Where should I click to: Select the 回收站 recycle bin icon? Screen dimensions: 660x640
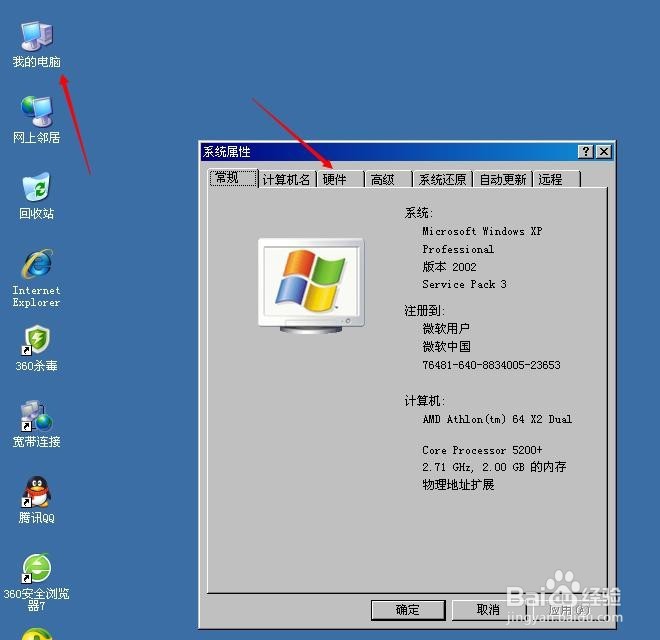37,196
